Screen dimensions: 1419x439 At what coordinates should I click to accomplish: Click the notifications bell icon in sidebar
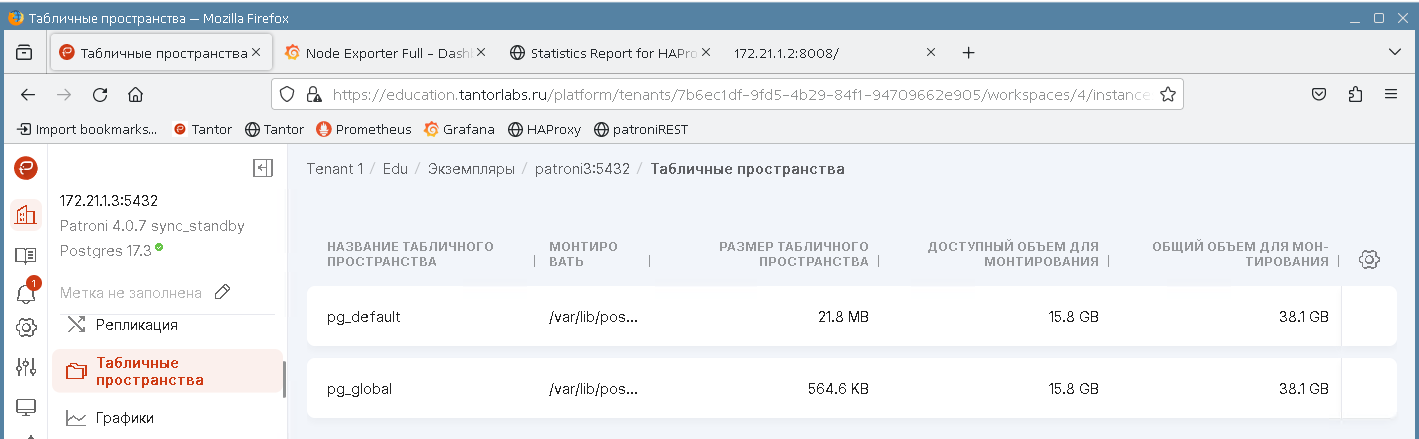(x=26, y=293)
